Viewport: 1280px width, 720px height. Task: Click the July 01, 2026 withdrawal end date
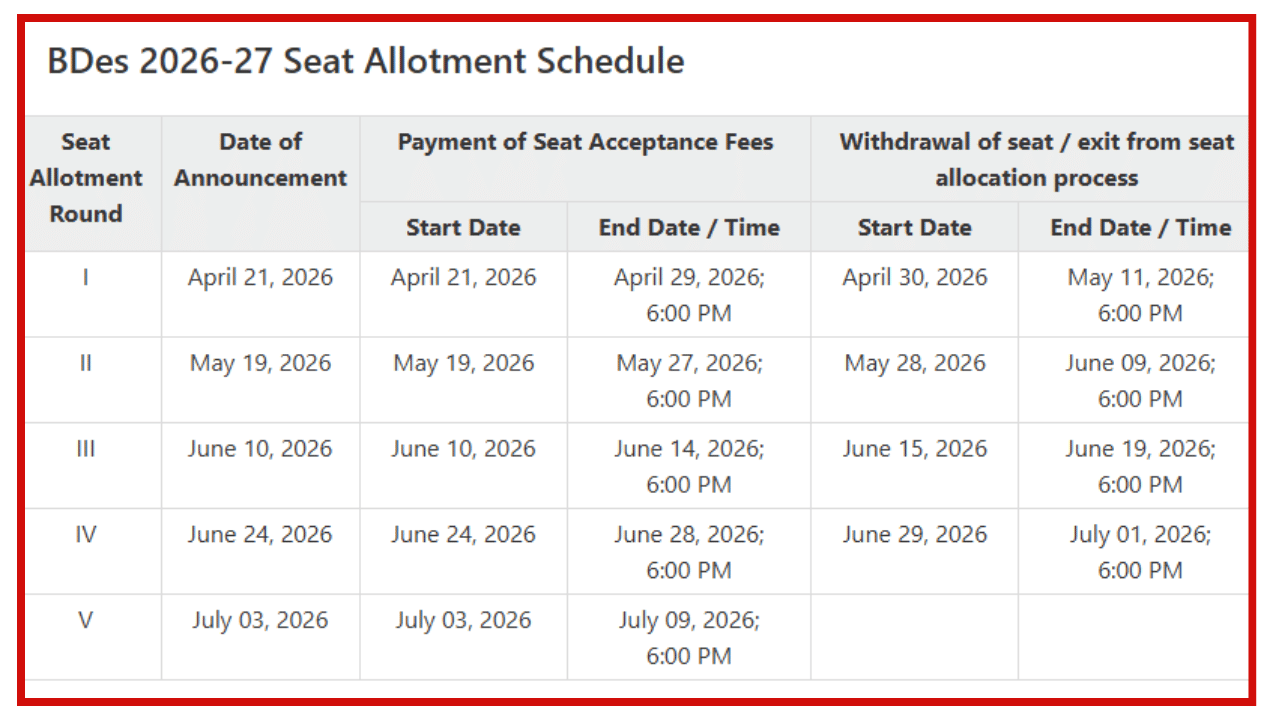1140,535
